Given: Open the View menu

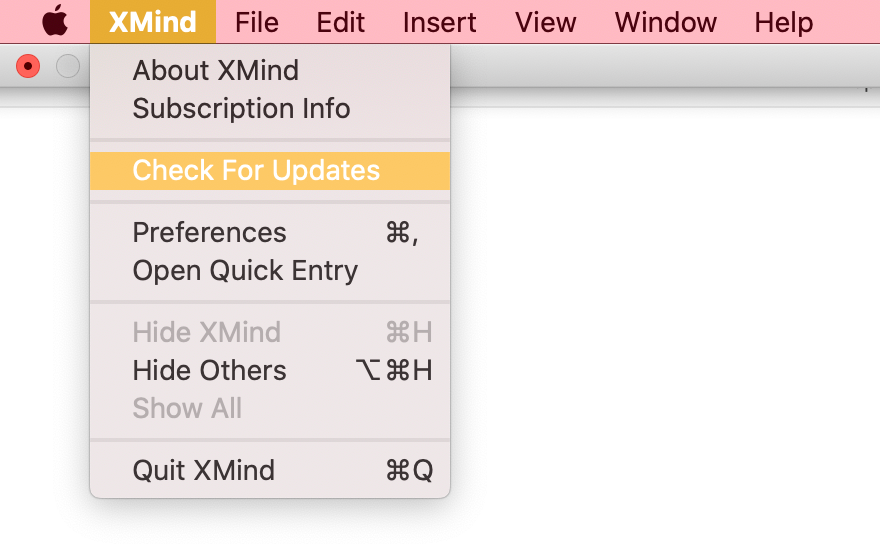Looking at the screenshot, I should pos(545,22).
